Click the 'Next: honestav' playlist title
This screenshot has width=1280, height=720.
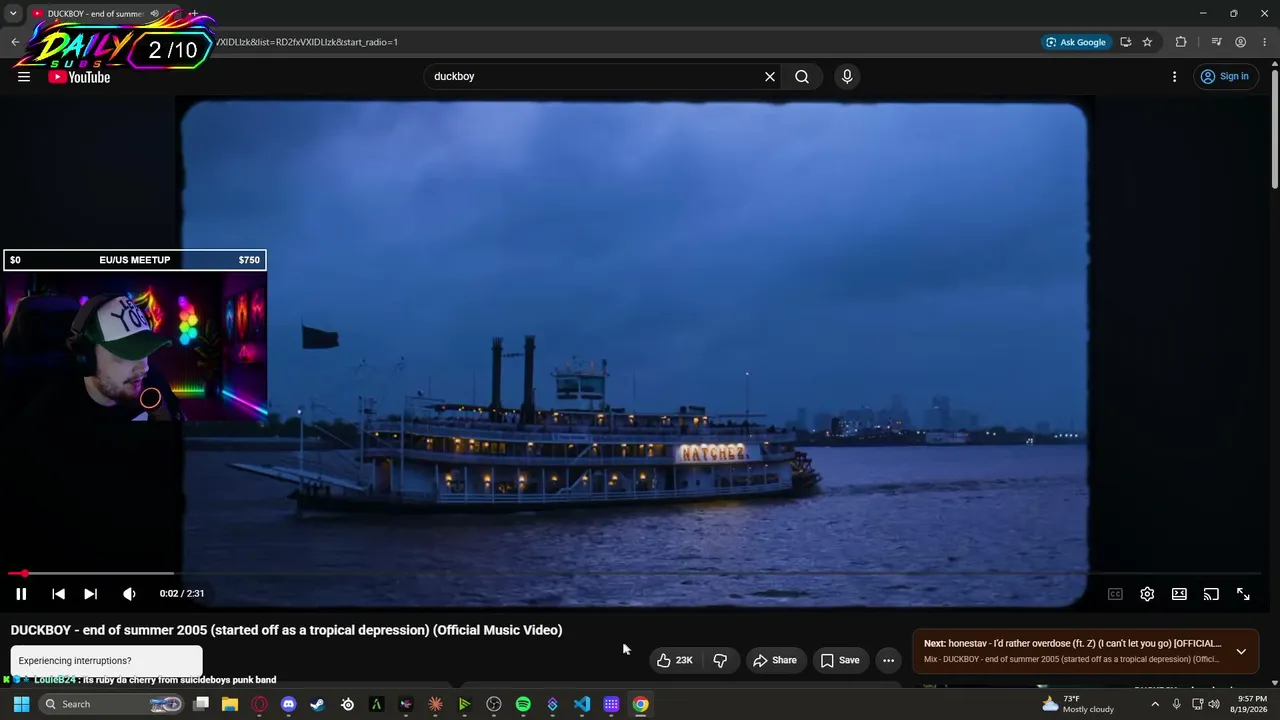[1072, 644]
